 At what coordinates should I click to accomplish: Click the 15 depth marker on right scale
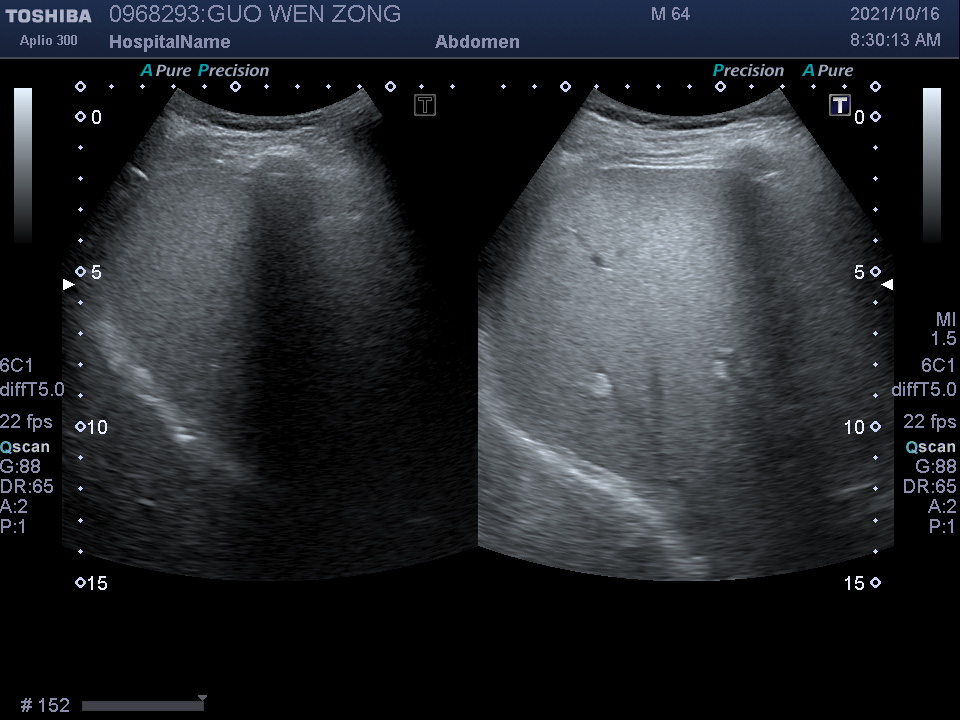pos(860,583)
